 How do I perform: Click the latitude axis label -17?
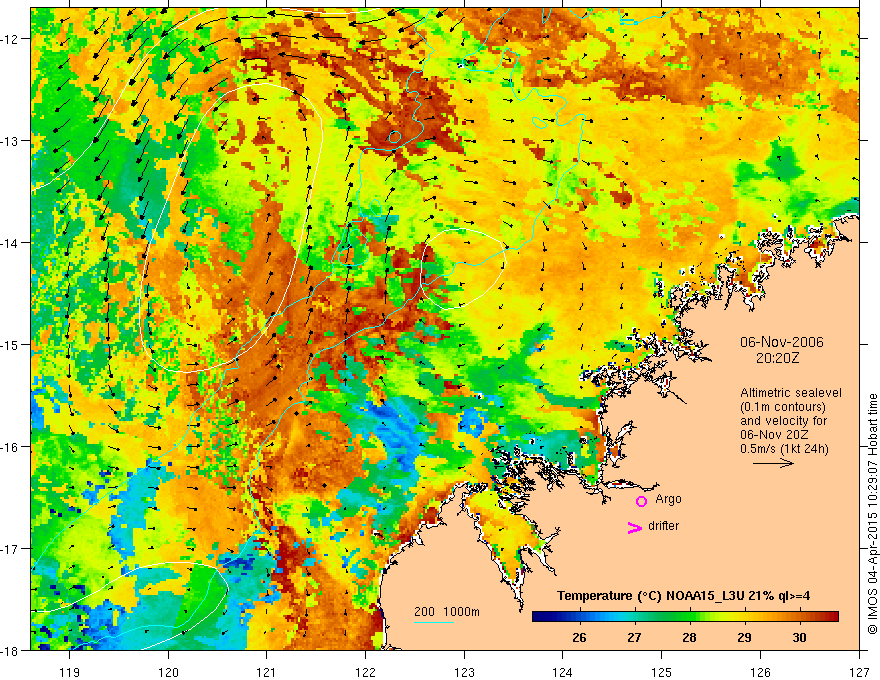pyautogui.click(x=10, y=549)
